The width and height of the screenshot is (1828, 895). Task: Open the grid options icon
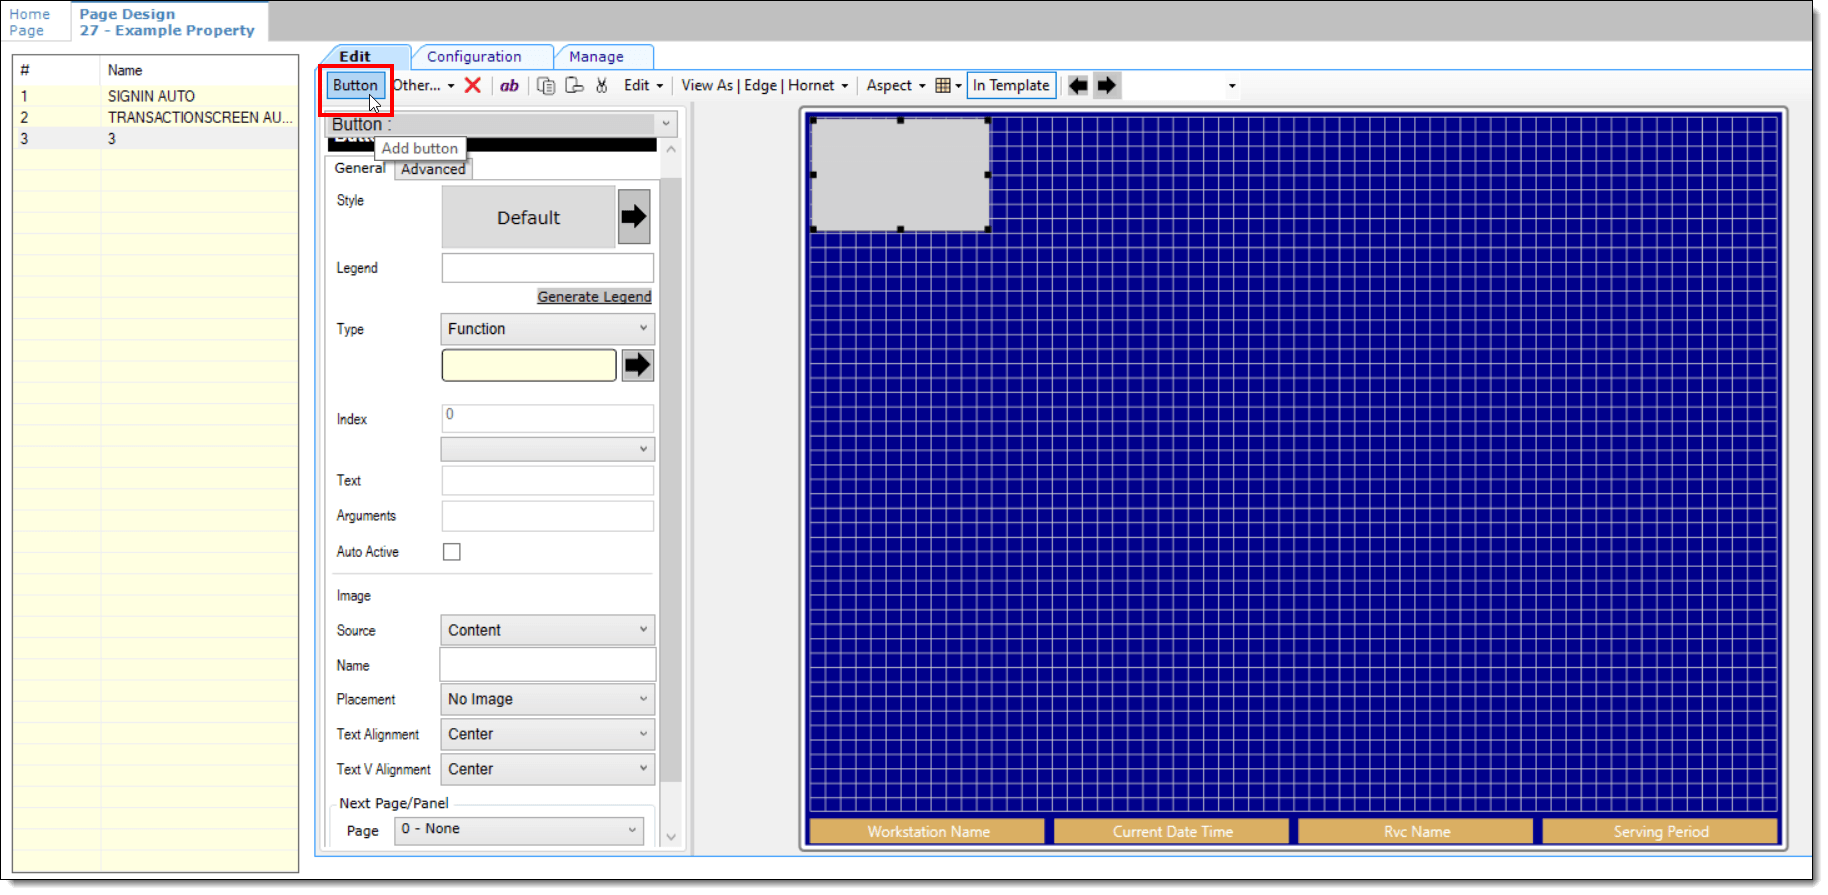pos(946,86)
